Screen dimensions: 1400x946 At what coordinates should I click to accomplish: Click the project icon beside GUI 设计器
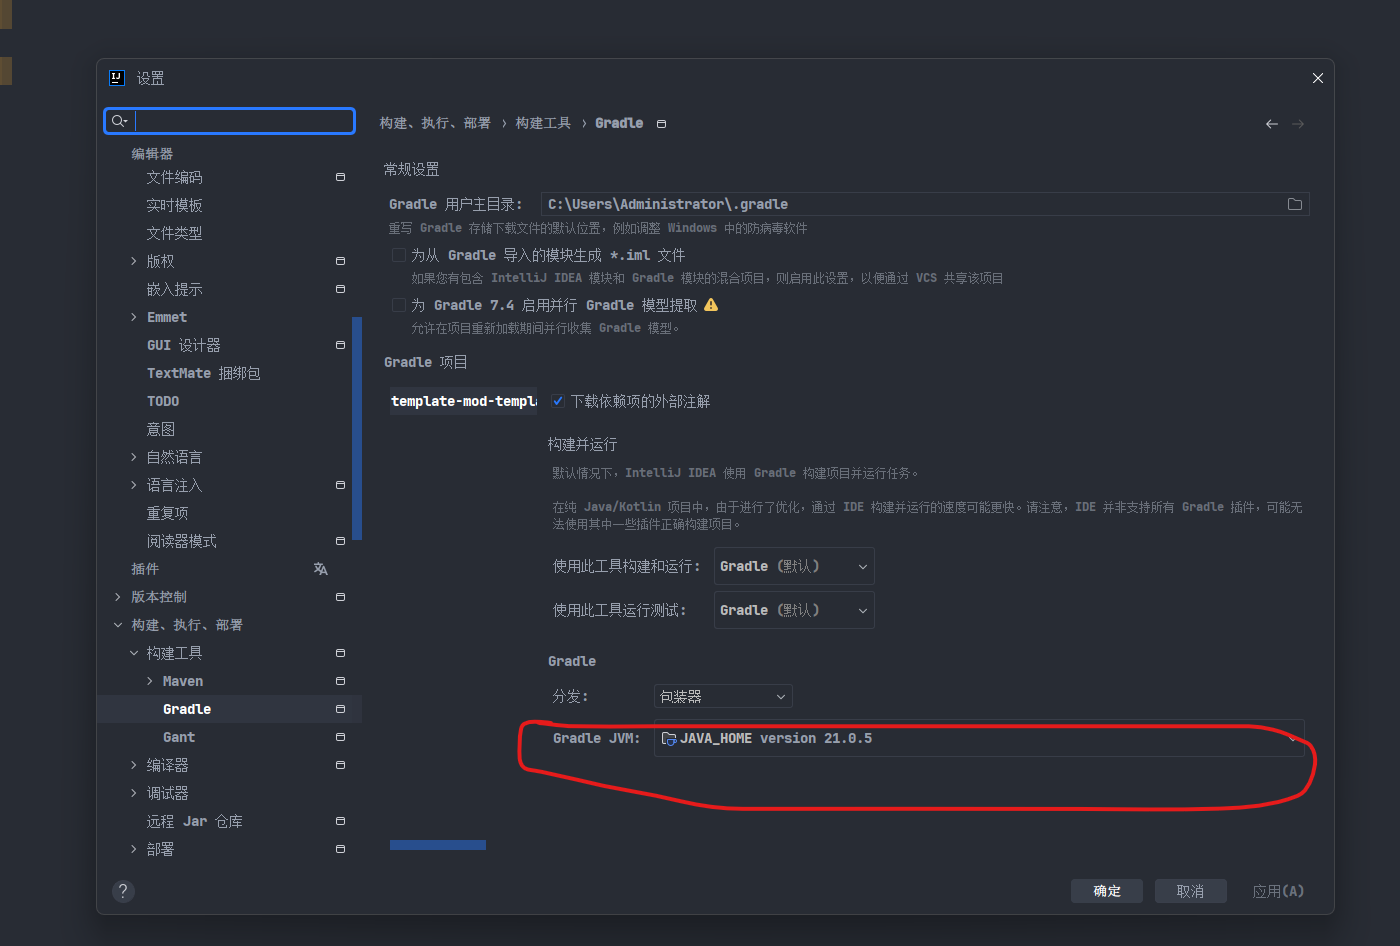(340, 345)
